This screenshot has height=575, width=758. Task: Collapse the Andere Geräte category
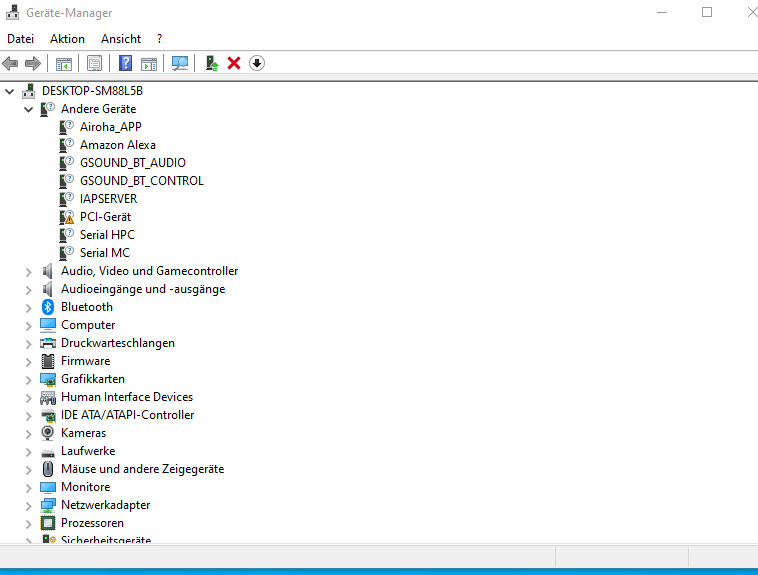pyautogui.click(x=29, y=109)
